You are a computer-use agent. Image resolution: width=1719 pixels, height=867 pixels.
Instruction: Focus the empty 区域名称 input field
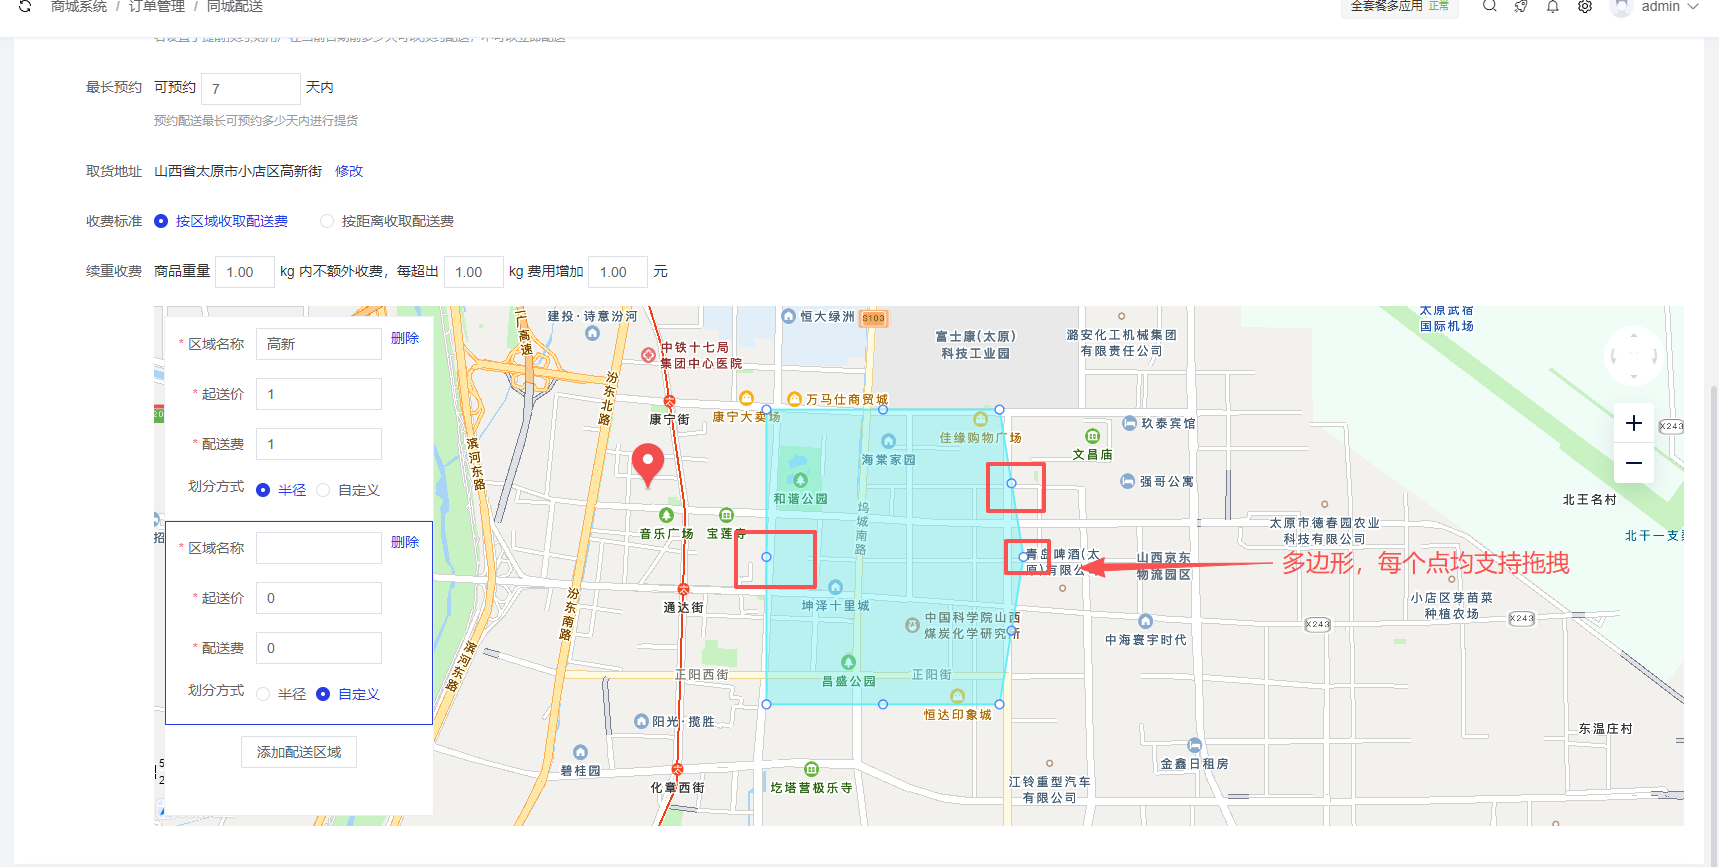point(318,548)
